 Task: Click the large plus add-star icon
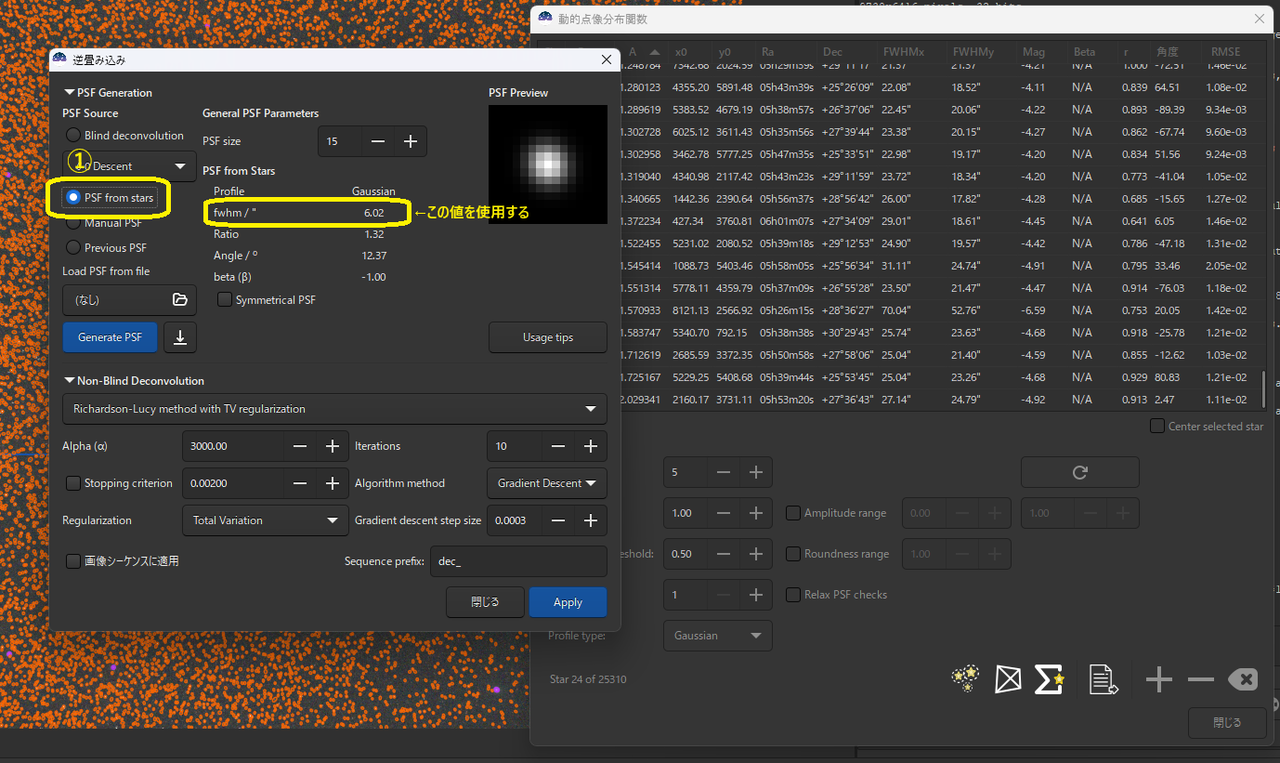click(x=1158, y=680)
